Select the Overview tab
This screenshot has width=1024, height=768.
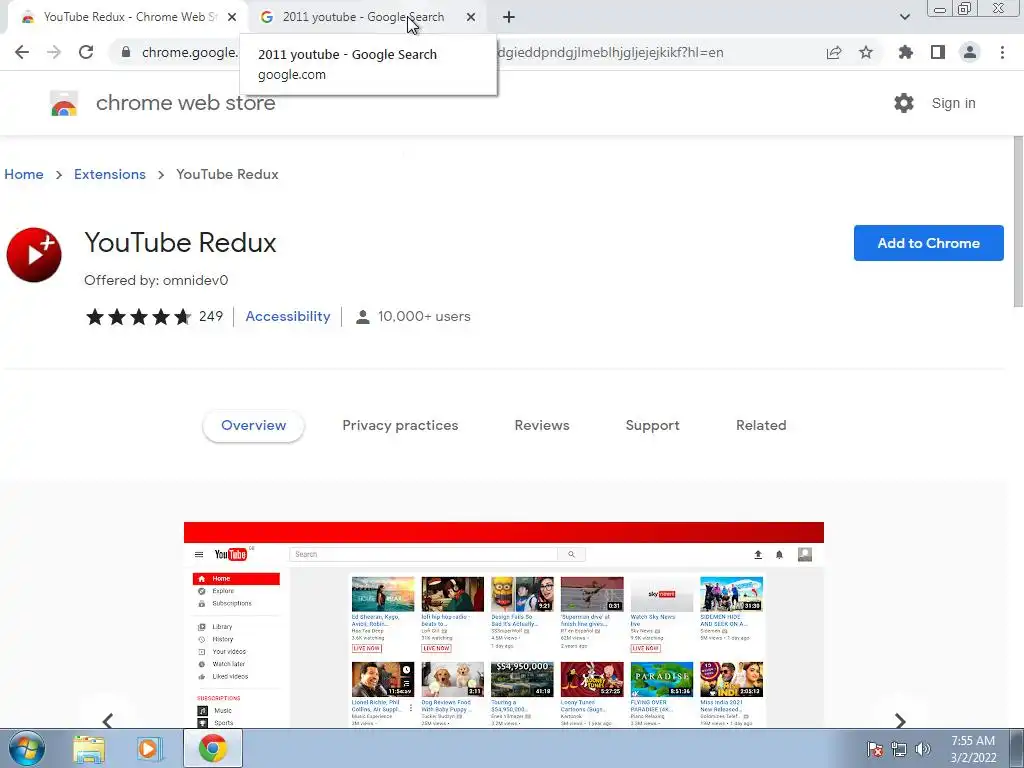[x=253, y=425]
